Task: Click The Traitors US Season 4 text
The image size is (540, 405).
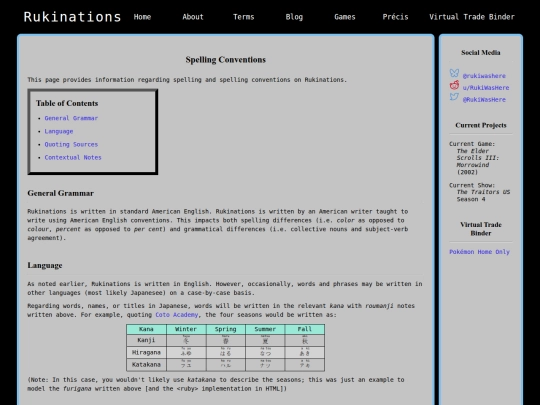Action: click(484, 196)
